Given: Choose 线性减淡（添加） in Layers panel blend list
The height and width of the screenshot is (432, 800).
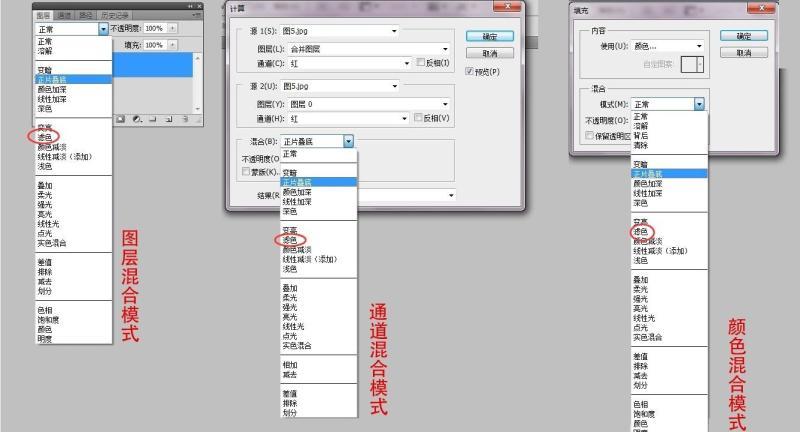Looking at the screenshot, I should (x=64, y=157).
